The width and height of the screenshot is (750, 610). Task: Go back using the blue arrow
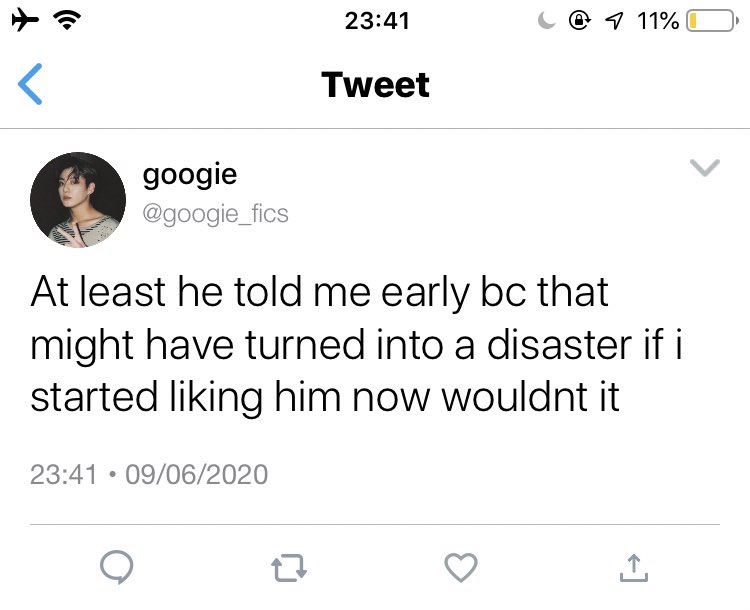[x=30, y=84]
